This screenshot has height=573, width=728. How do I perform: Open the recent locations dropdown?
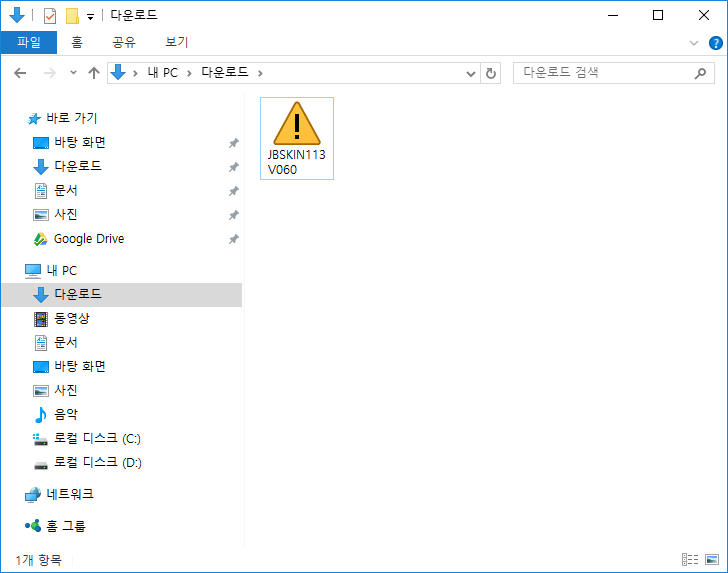[x=73, y=73]
